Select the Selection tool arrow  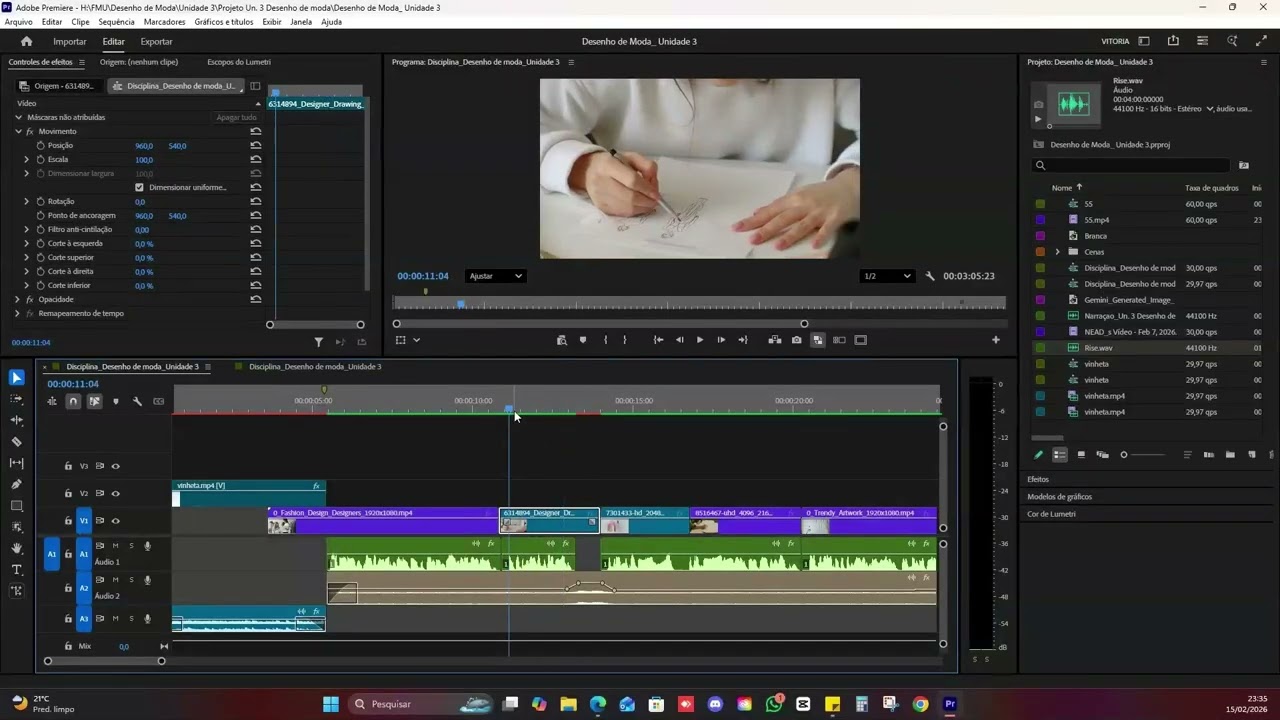[17, 377]
